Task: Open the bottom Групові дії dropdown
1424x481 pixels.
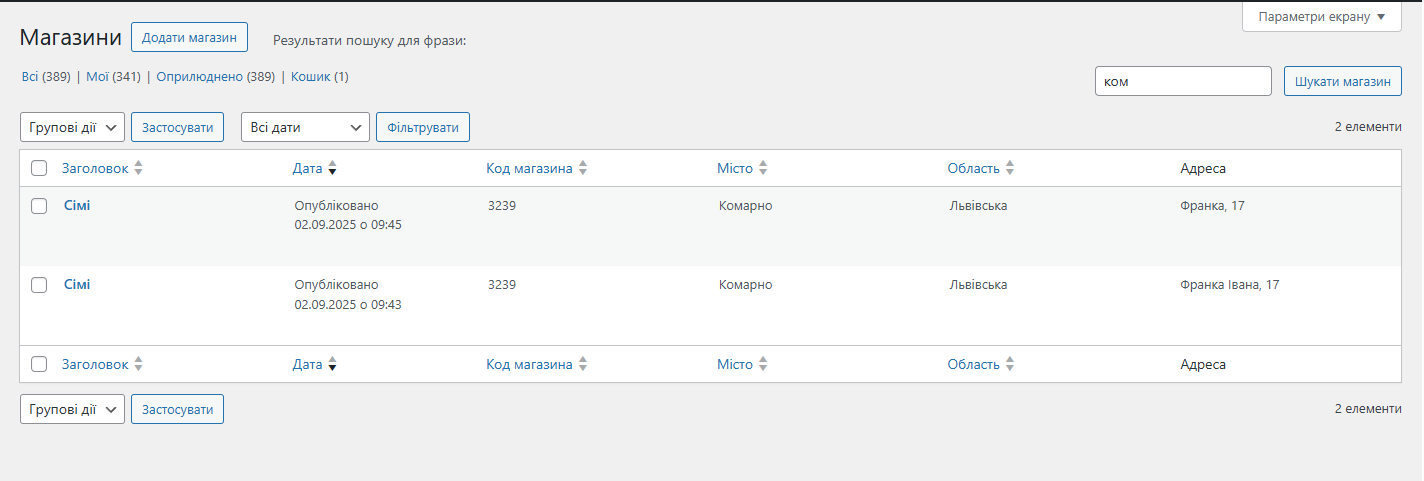Action: pos(72,408)
